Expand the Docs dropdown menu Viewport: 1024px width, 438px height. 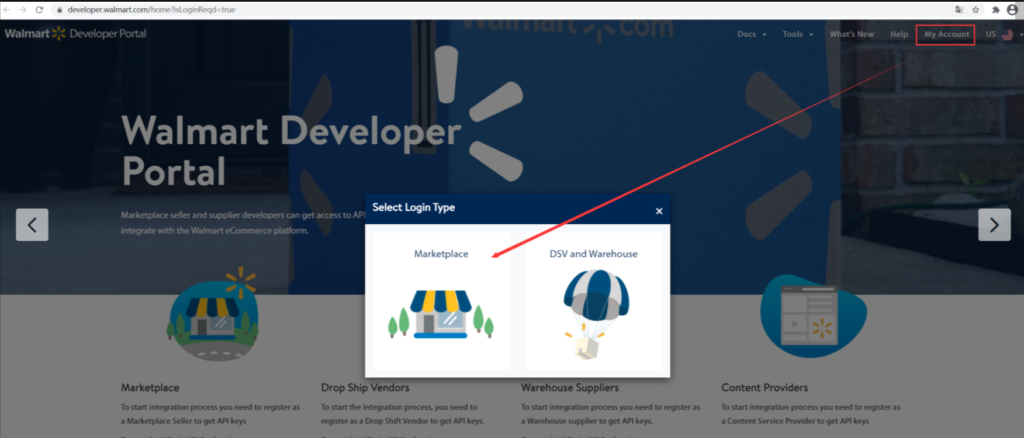[x=752, y=35]
